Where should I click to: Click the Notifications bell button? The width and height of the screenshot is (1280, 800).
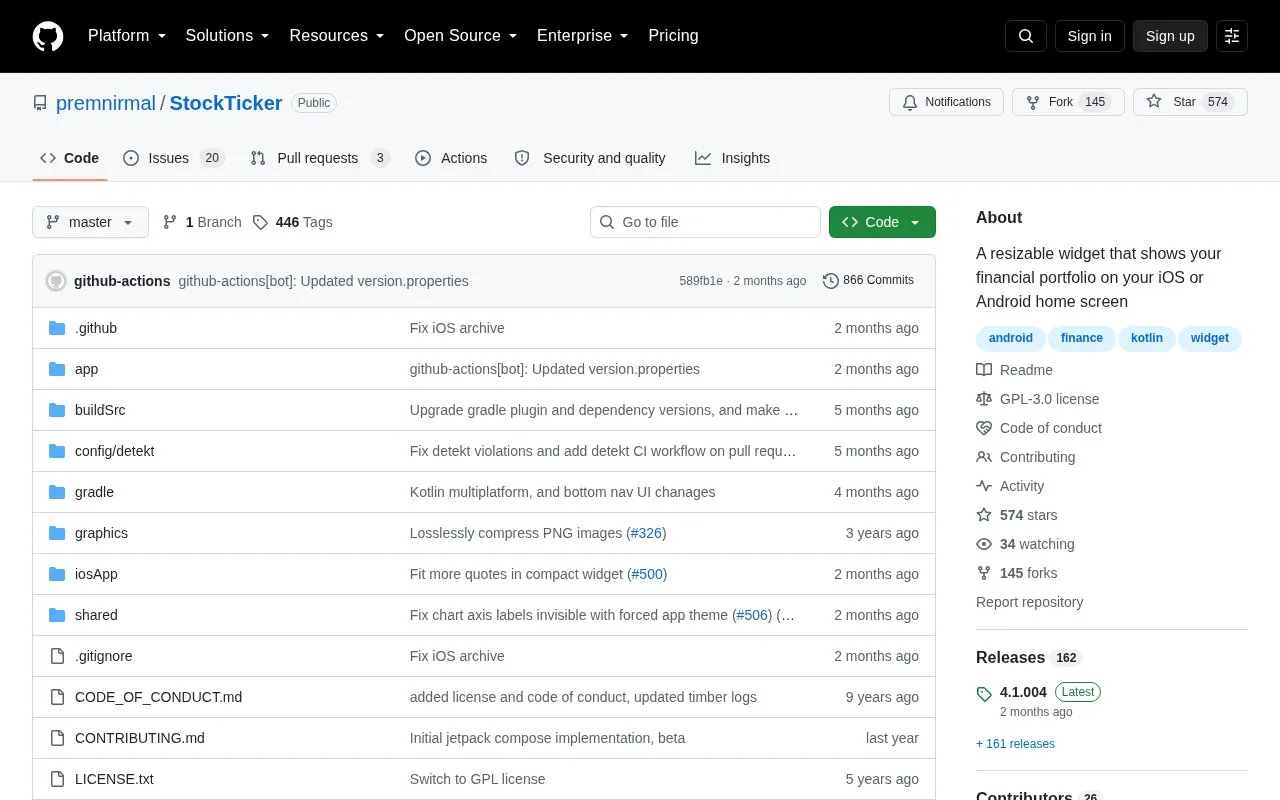pos(946,102)
